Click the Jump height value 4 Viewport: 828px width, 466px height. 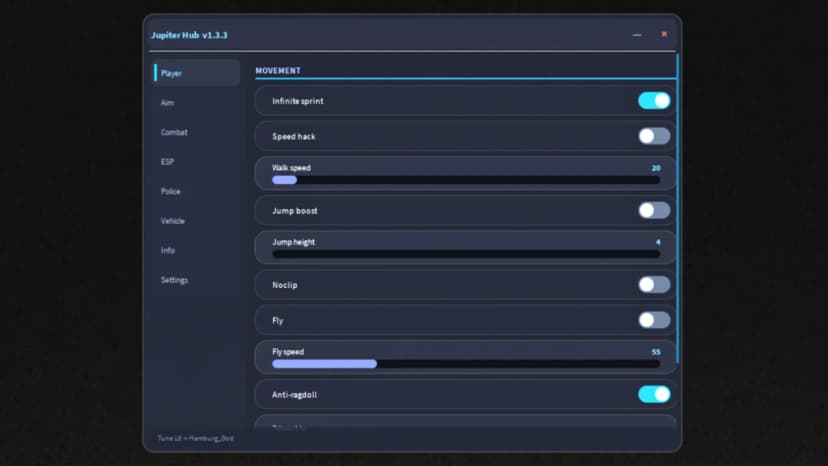pos(658,242)
